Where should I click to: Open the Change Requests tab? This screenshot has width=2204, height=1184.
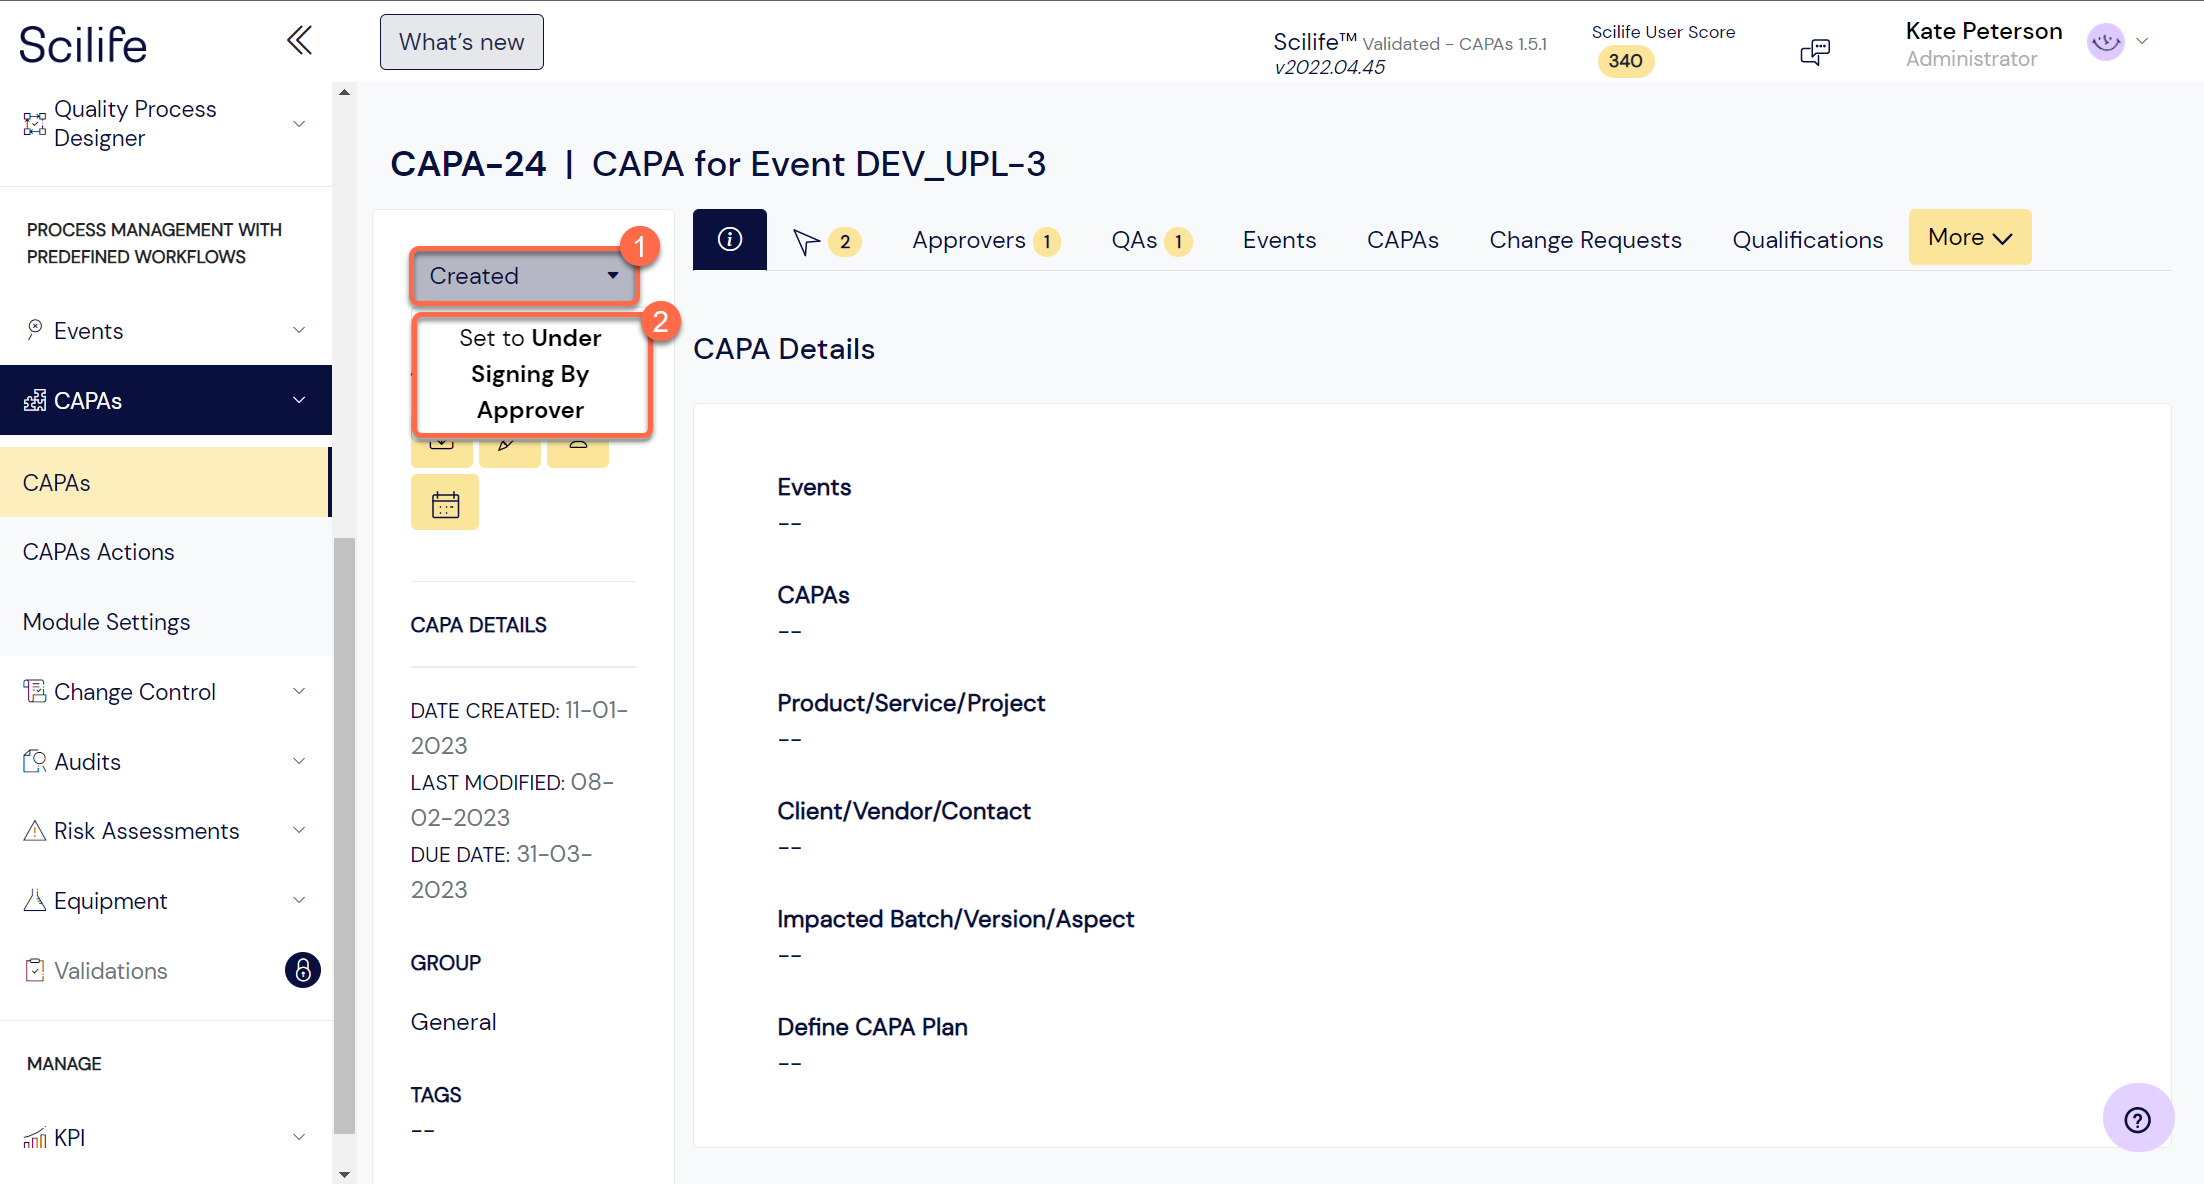click(1585, 240)
